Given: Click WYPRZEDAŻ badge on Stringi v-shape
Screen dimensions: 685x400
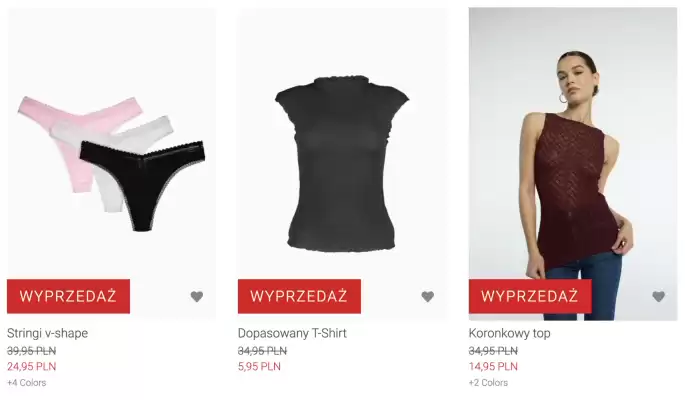Looking at the screenshot, I should point(68,296).
